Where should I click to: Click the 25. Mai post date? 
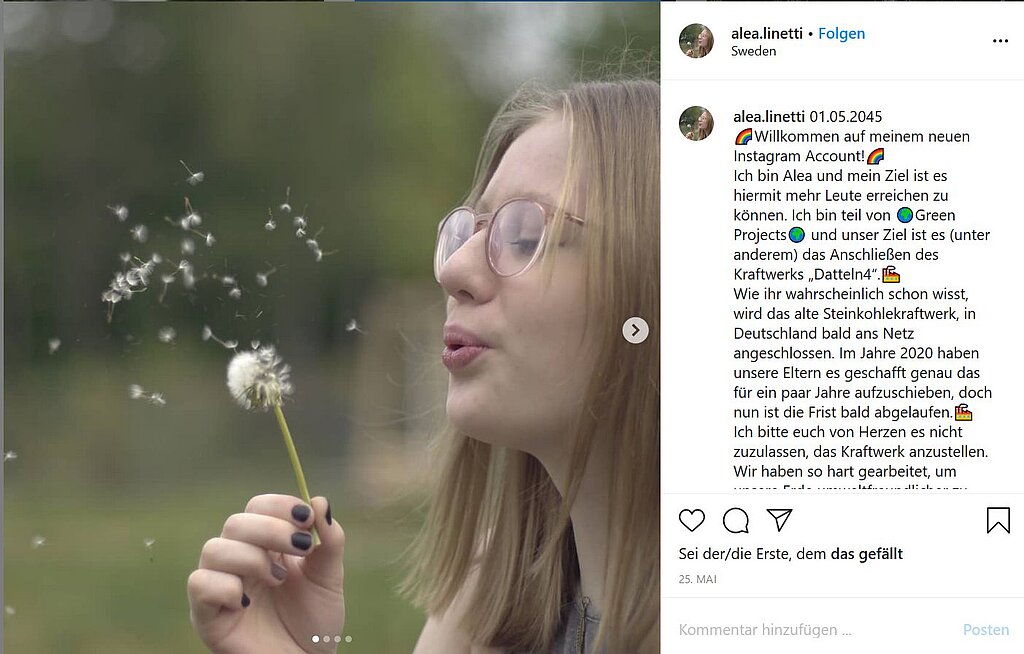[x=698, y=579]
